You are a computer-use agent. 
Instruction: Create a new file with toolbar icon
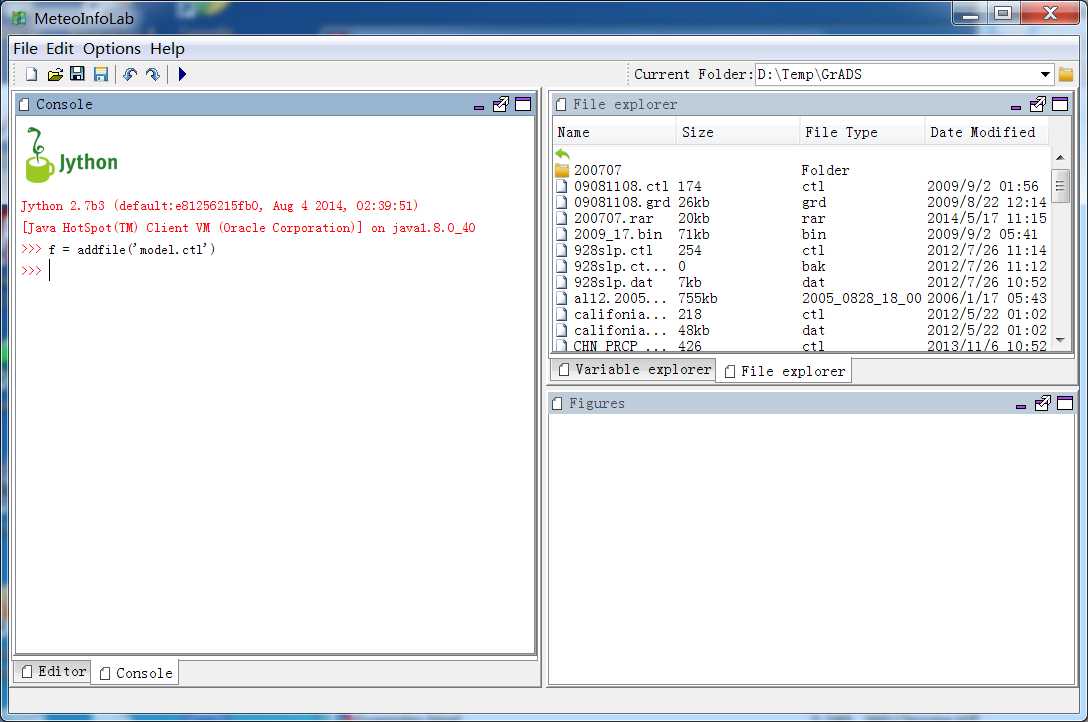coord(31,74)
